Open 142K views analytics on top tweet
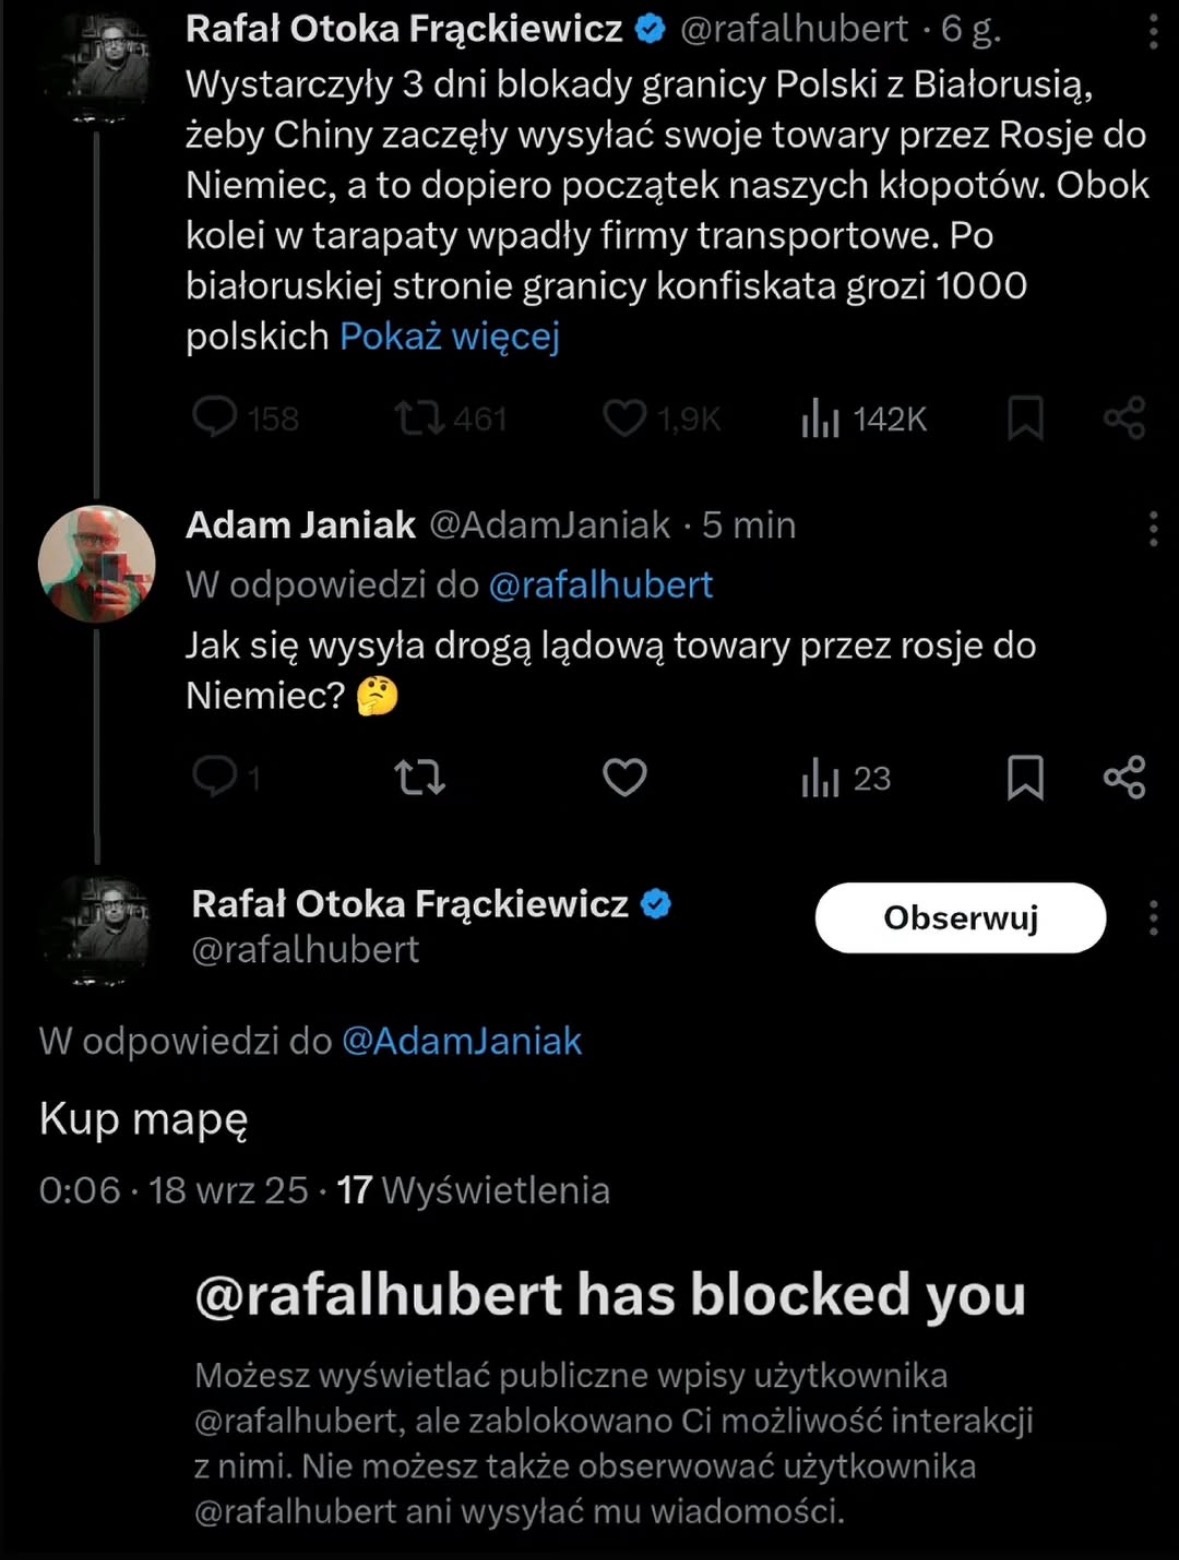Viewport: 1179px width, 1560px height. point(864,419)
